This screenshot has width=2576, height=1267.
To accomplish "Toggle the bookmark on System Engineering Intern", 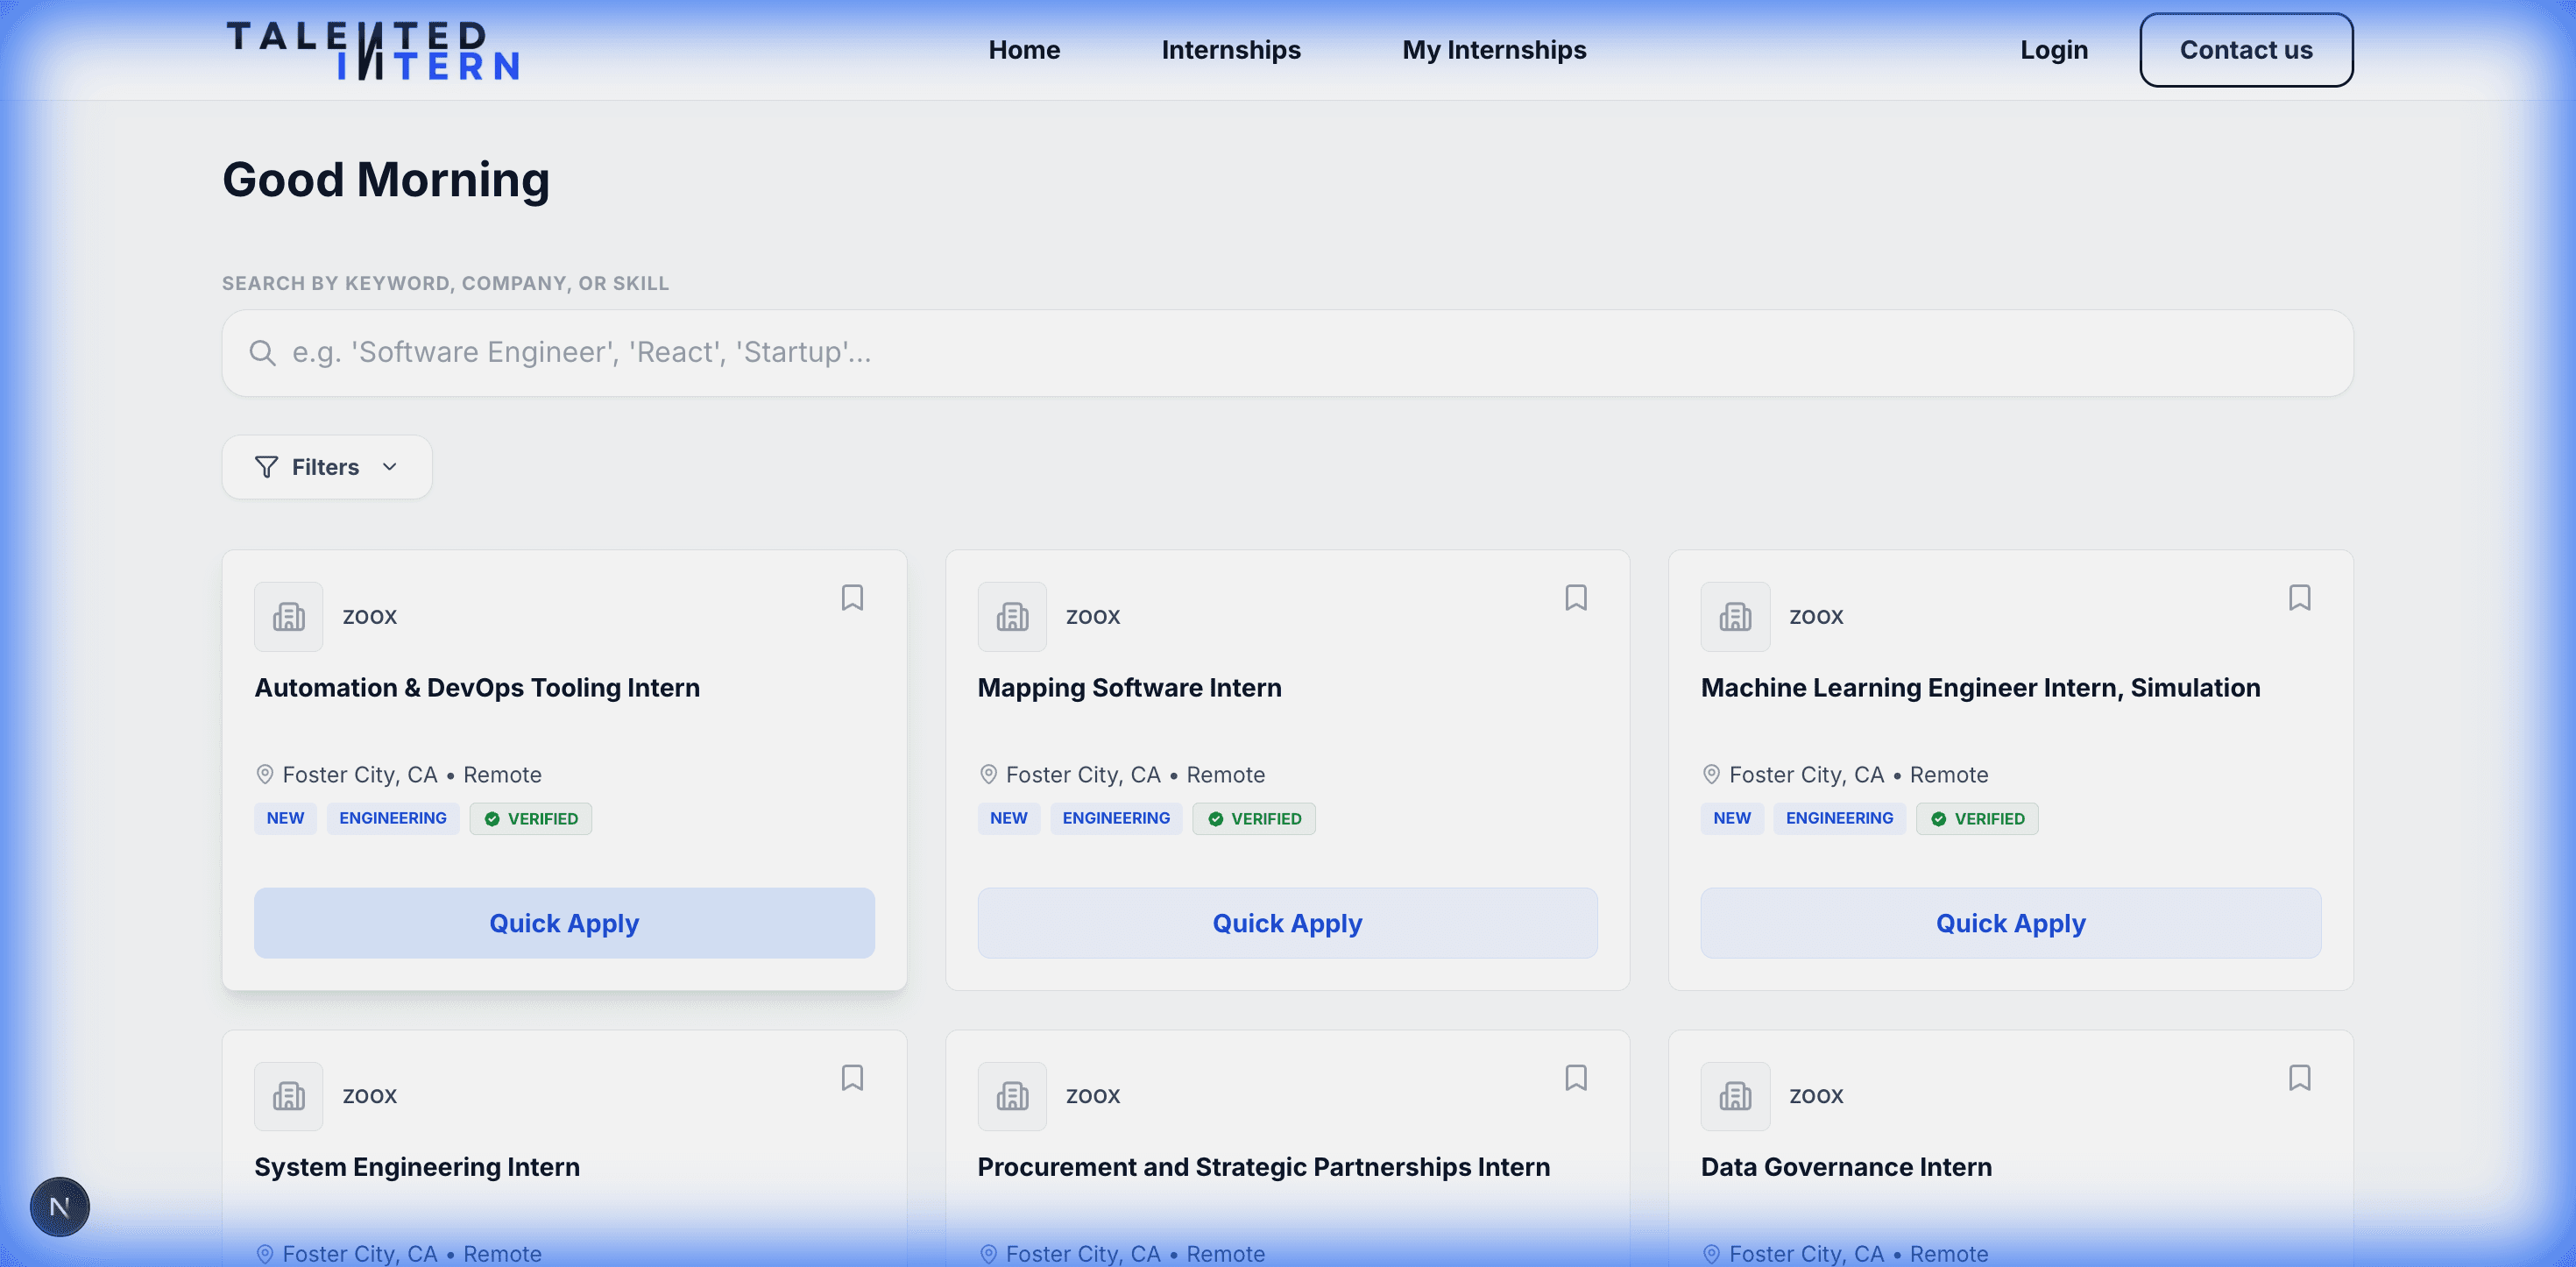I will pyautogui.click(x=852, y=1077).
